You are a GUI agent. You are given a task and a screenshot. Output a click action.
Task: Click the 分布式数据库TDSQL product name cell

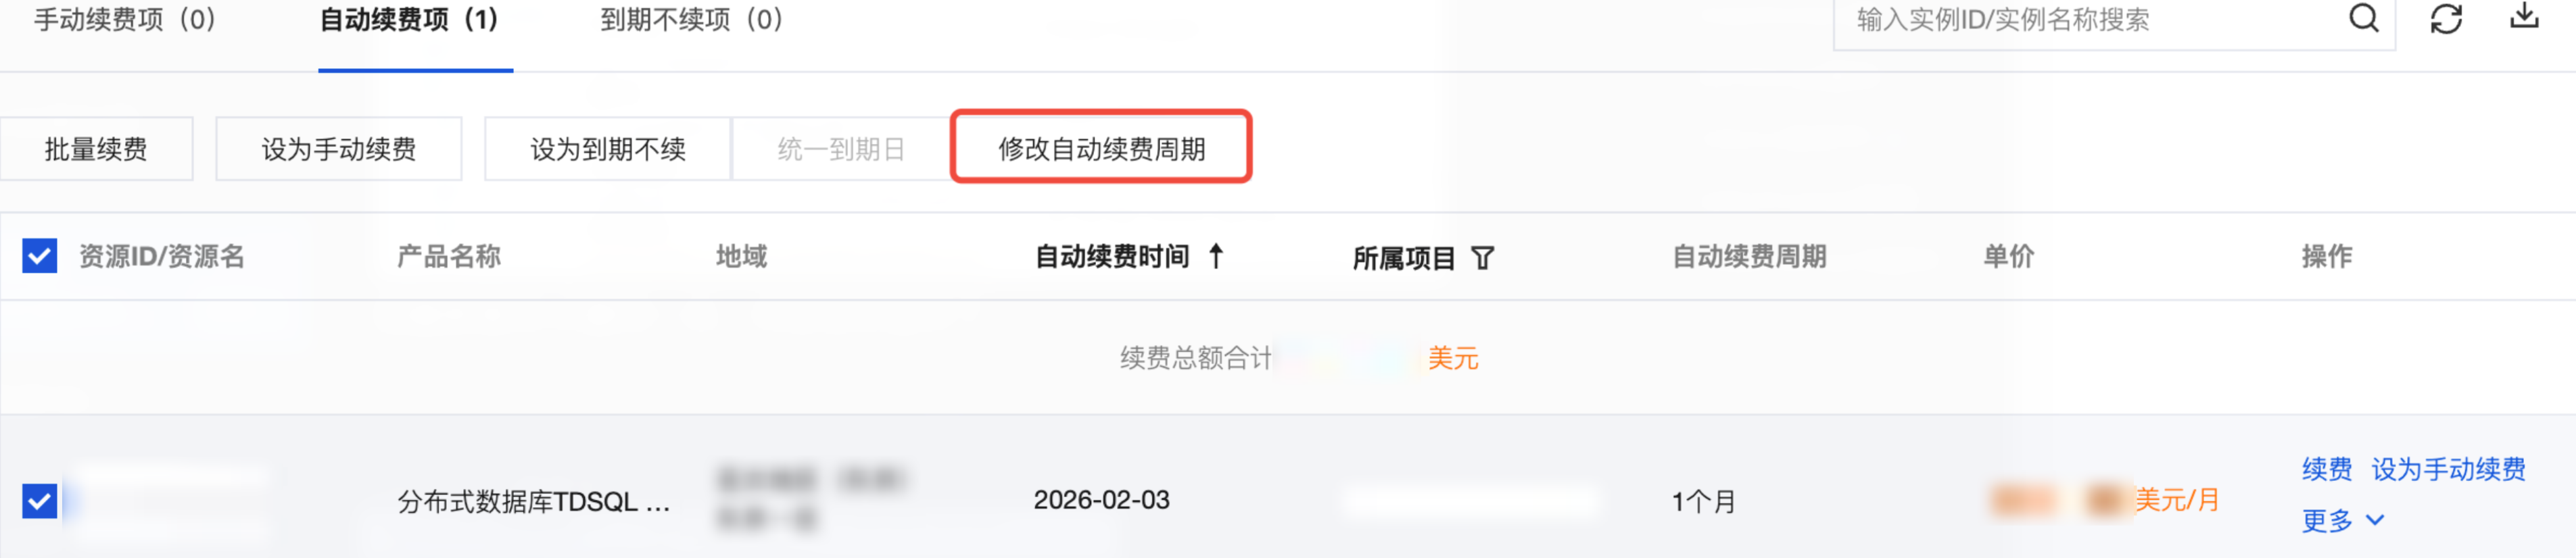tap(534, 501)
